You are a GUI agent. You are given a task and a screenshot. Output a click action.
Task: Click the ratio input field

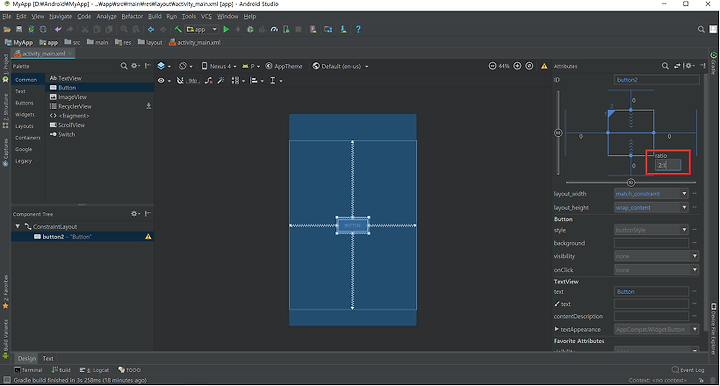click(x=668, y=165)
